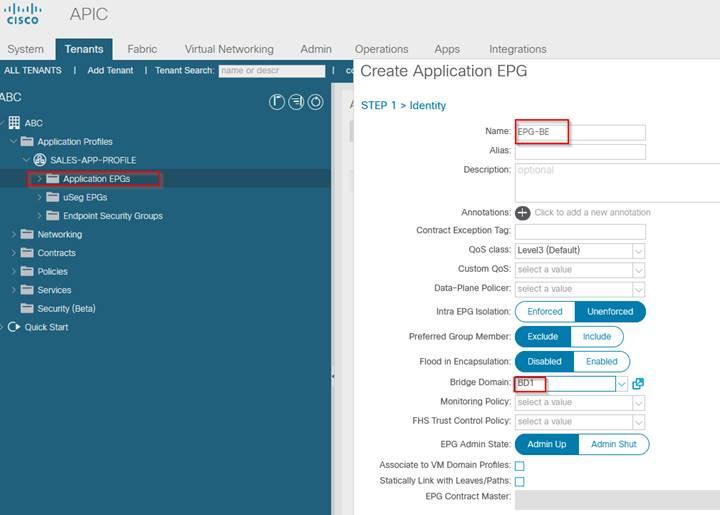Click the Contracts folder icon

point(27,253)
